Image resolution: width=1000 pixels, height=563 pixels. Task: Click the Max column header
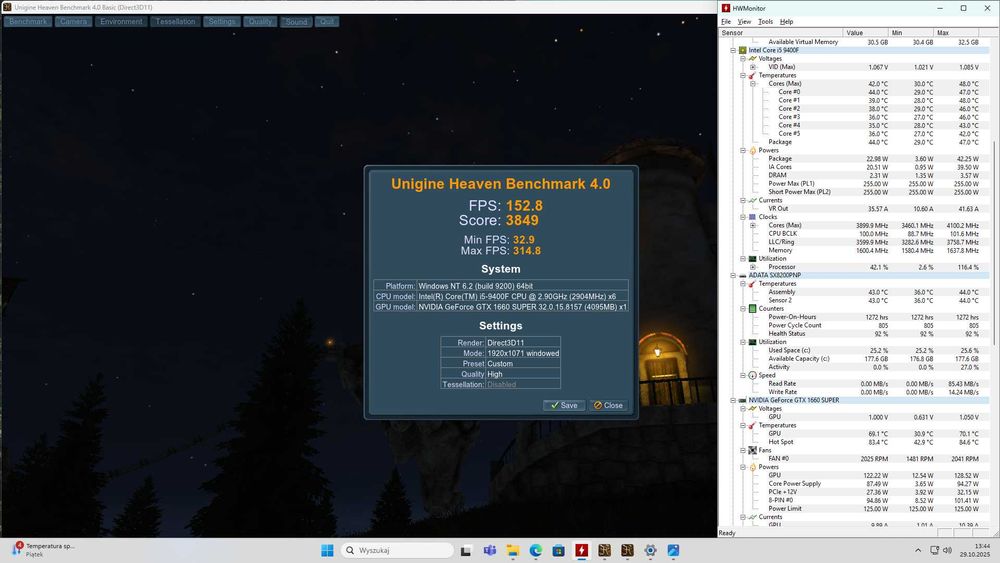tap(957, 33)
